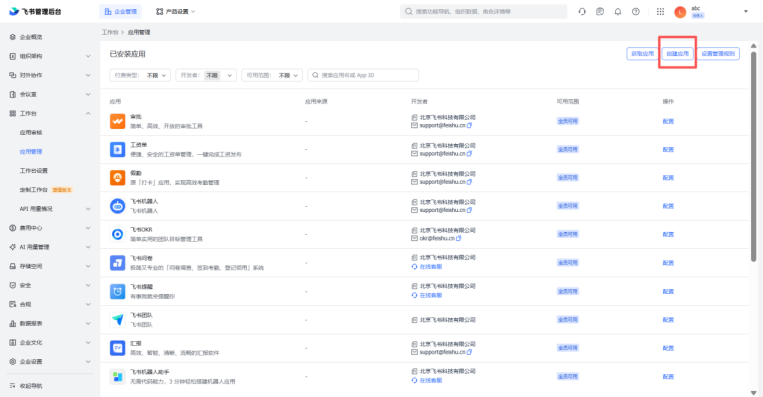
Task: Click 在线客服 link in 飞书问卷 row
Action: click(431, 267)
